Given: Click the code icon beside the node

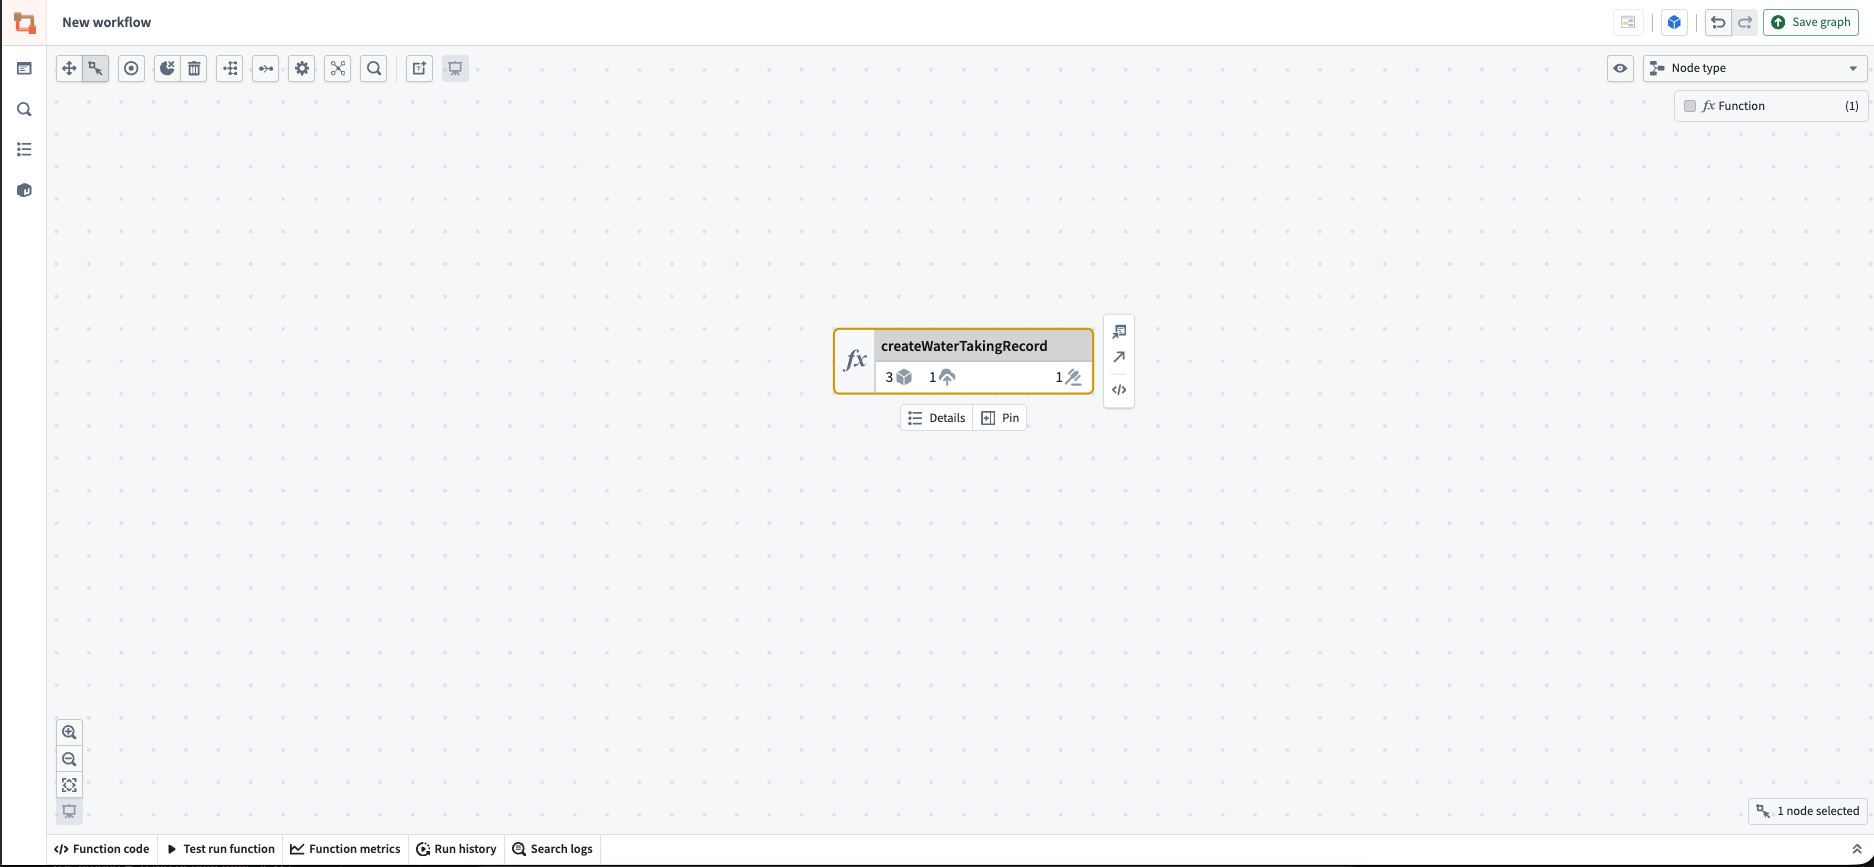Looking at the screenshot, I should [x=1119, y=390].
